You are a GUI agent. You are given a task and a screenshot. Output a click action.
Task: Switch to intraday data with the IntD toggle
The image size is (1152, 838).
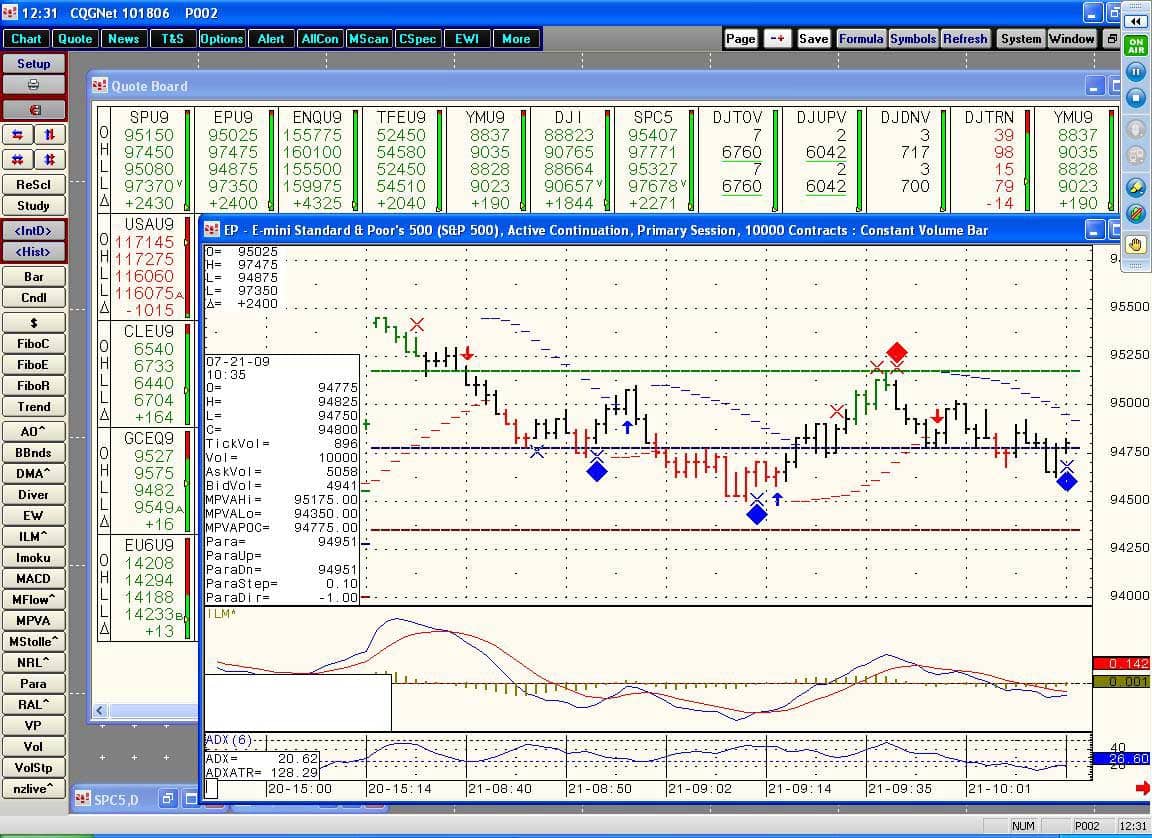[33, 230]
